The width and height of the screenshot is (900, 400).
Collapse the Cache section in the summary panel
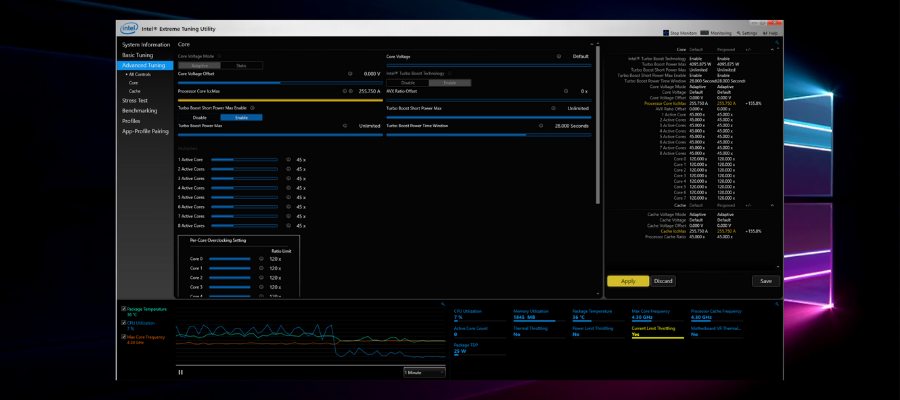pyautogui.click(x=771, y=205)
